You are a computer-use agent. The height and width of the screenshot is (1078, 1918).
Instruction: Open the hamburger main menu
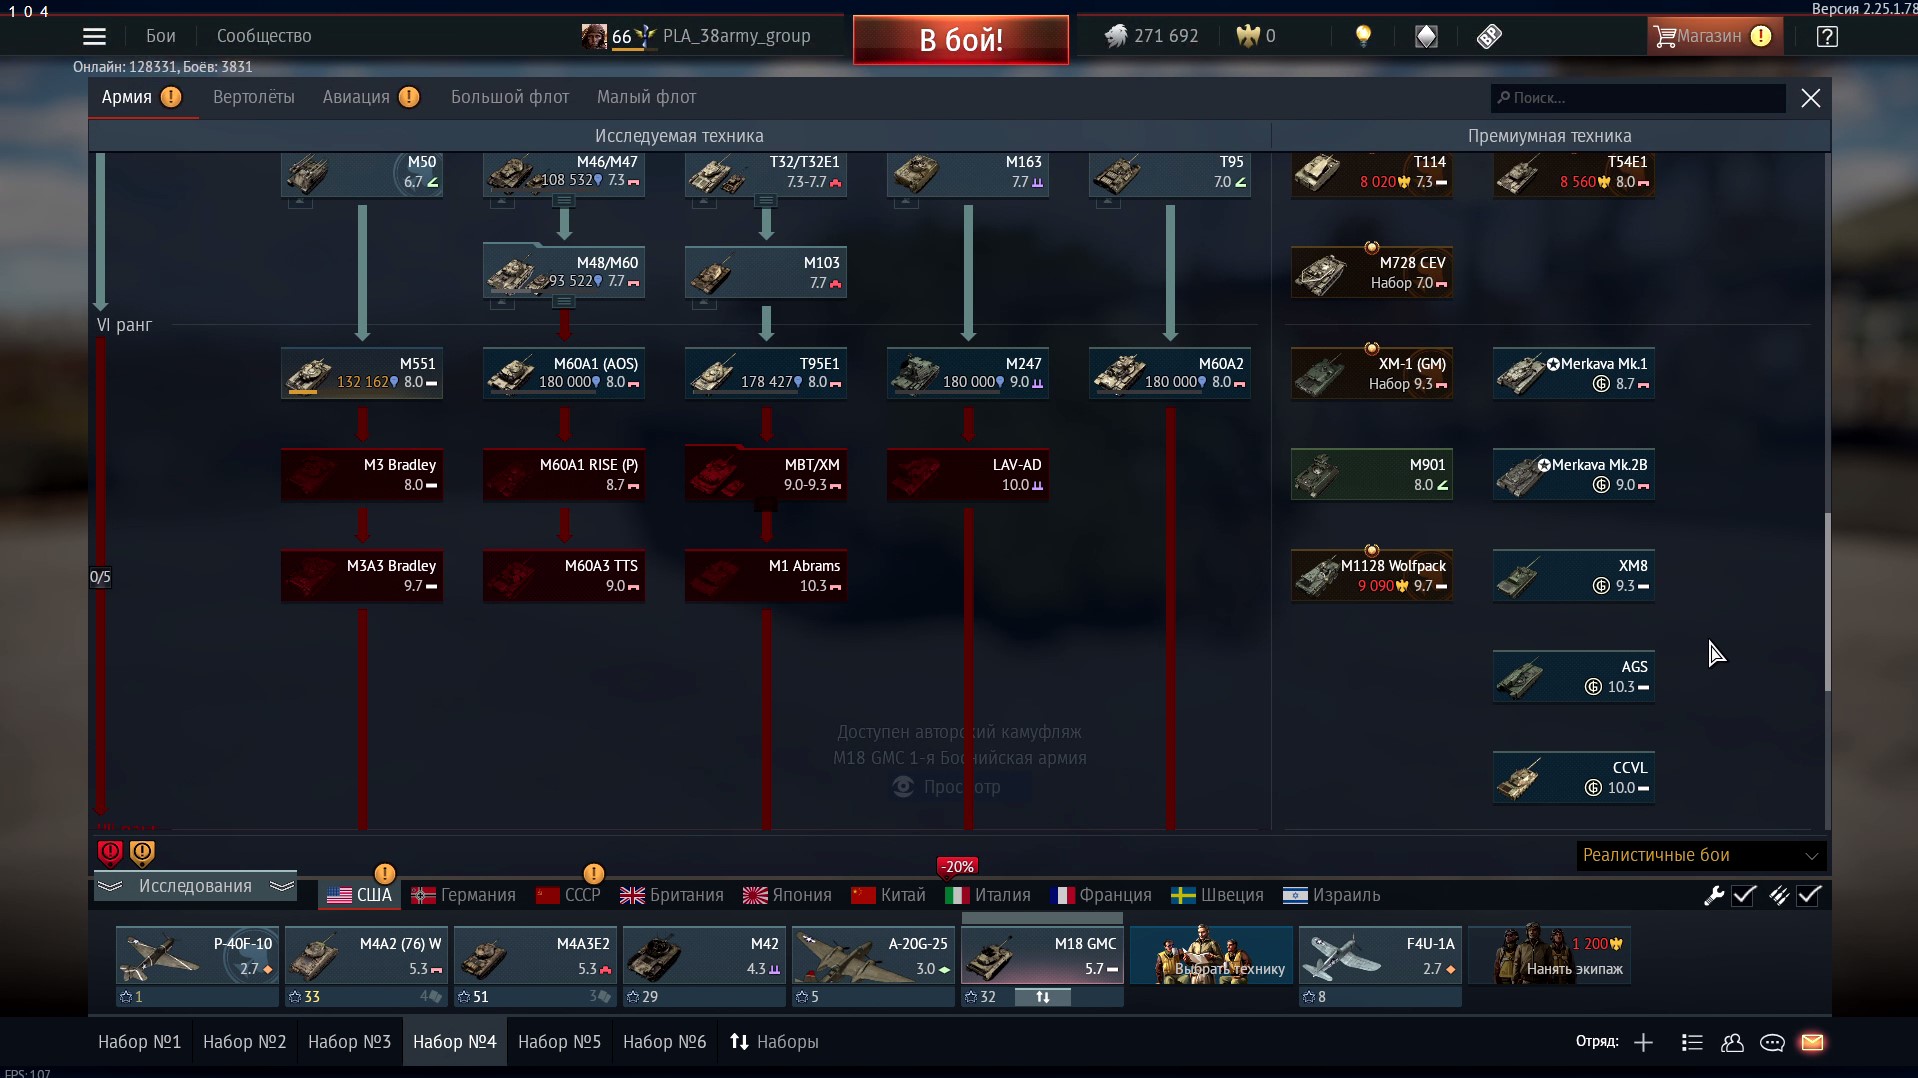pyautogui.click(x=94, y=37)
